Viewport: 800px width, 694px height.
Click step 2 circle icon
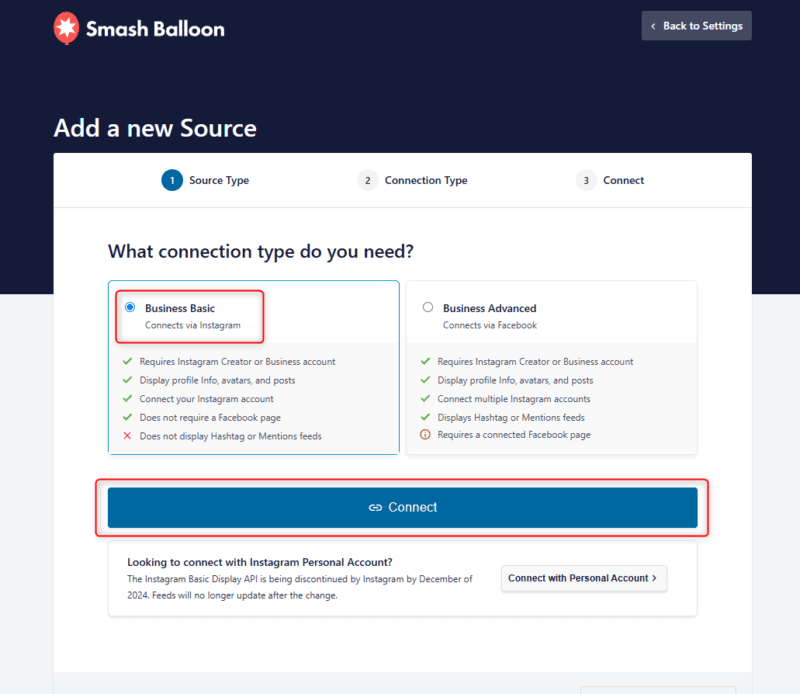[x=367, y=181]
